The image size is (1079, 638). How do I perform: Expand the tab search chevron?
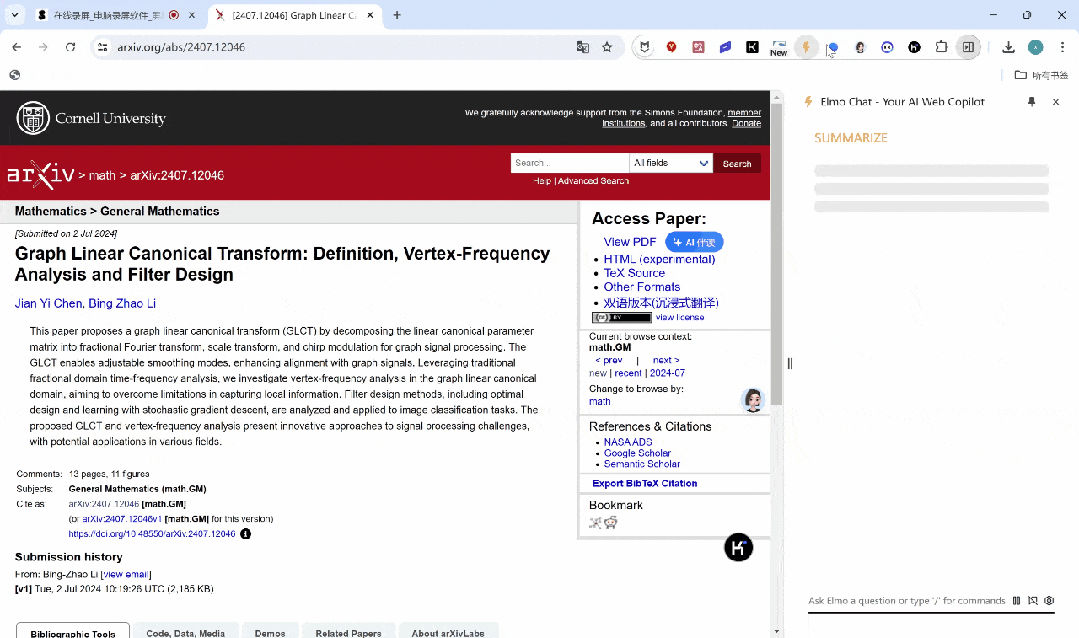point(15,15)
